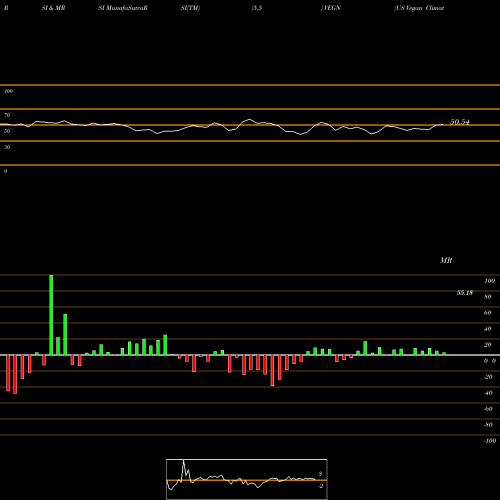The height and width of the screenshot is (500, 500).
Task: Click the SI & MR header label
Action: pyautogui.click(x=53, y=8)
